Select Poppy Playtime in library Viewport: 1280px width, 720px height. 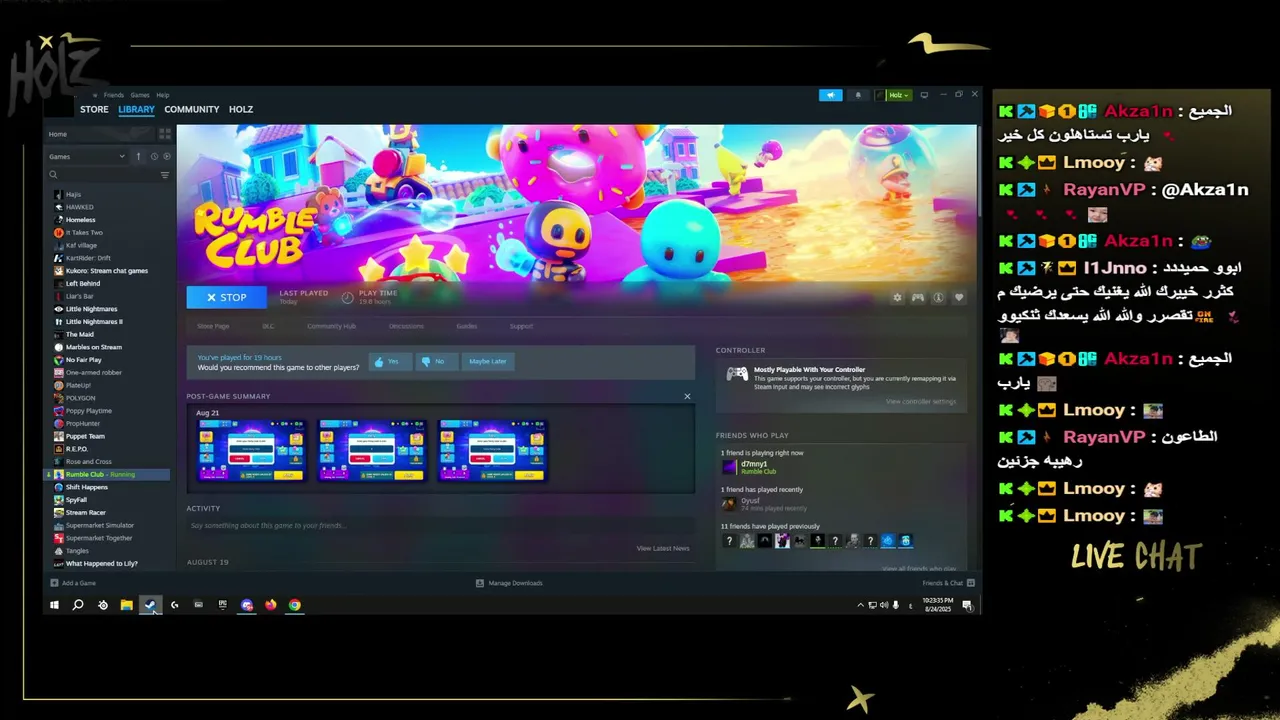[88, 411]
